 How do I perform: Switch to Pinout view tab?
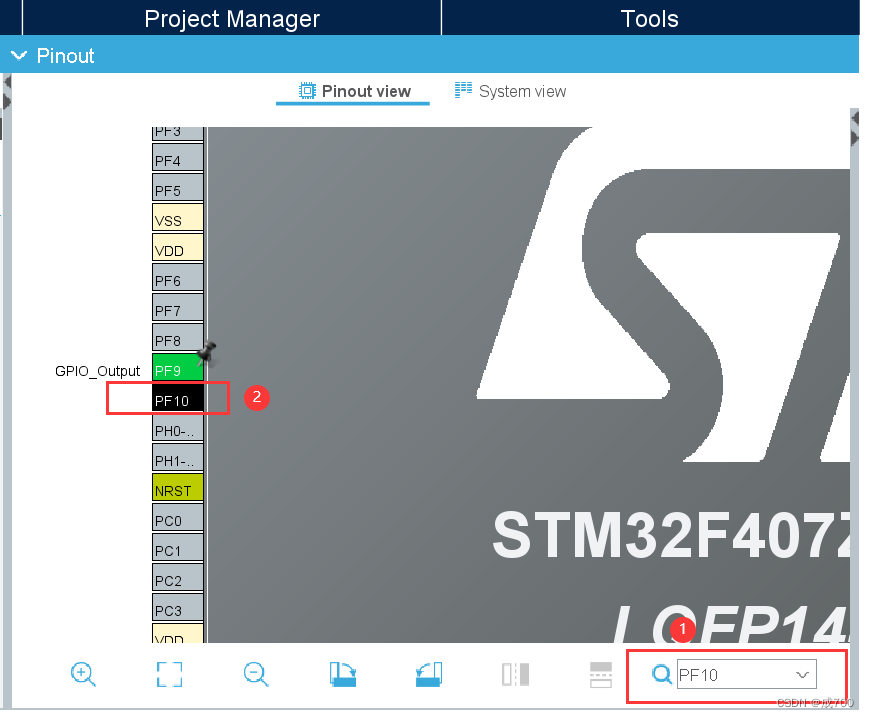[x=353, y=91]
